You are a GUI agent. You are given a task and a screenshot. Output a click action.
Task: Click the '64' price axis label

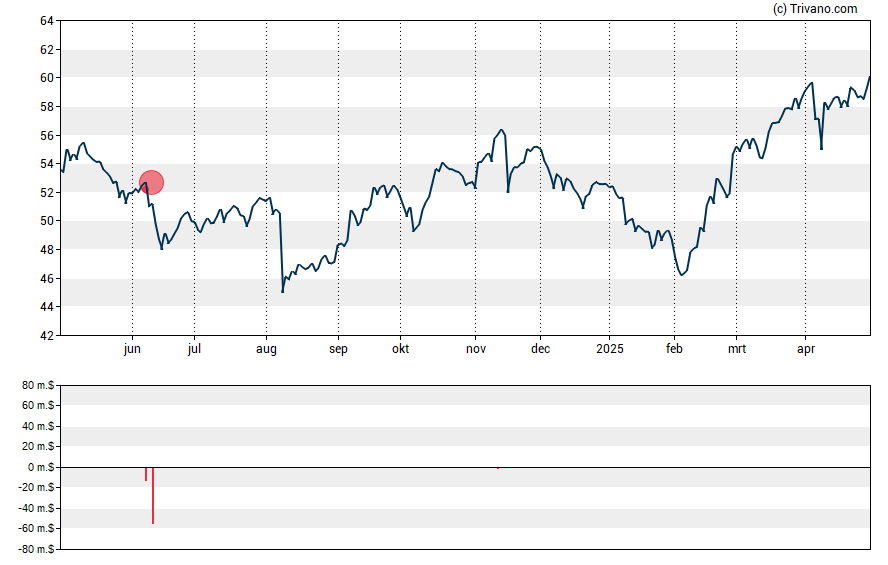click(x=46, y=21)
